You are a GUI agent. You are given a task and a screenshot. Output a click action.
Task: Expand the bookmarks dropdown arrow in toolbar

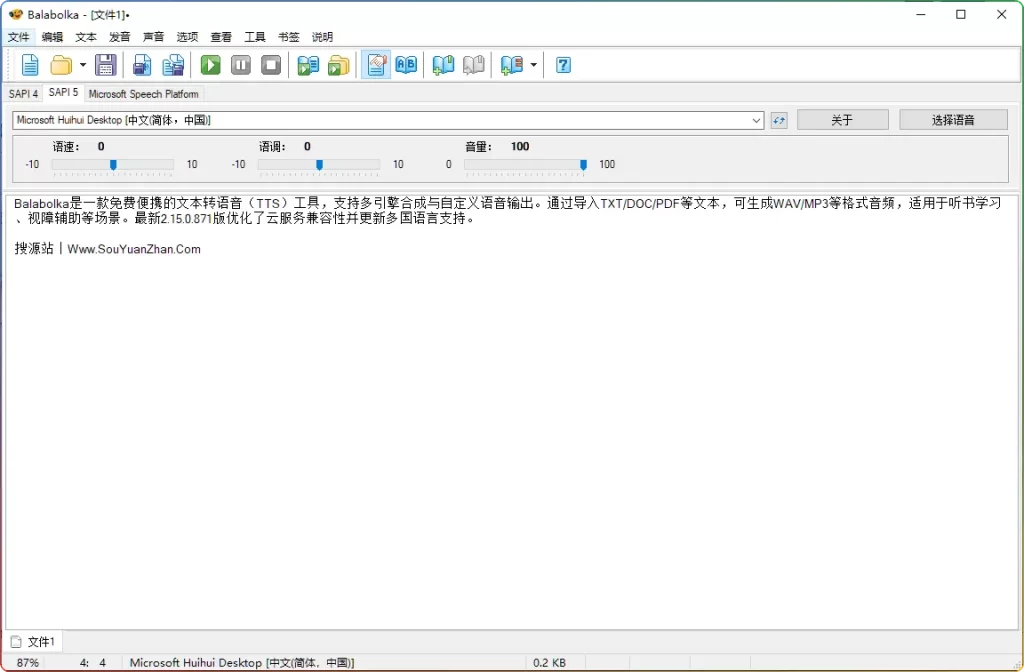(x=534, y=65)
